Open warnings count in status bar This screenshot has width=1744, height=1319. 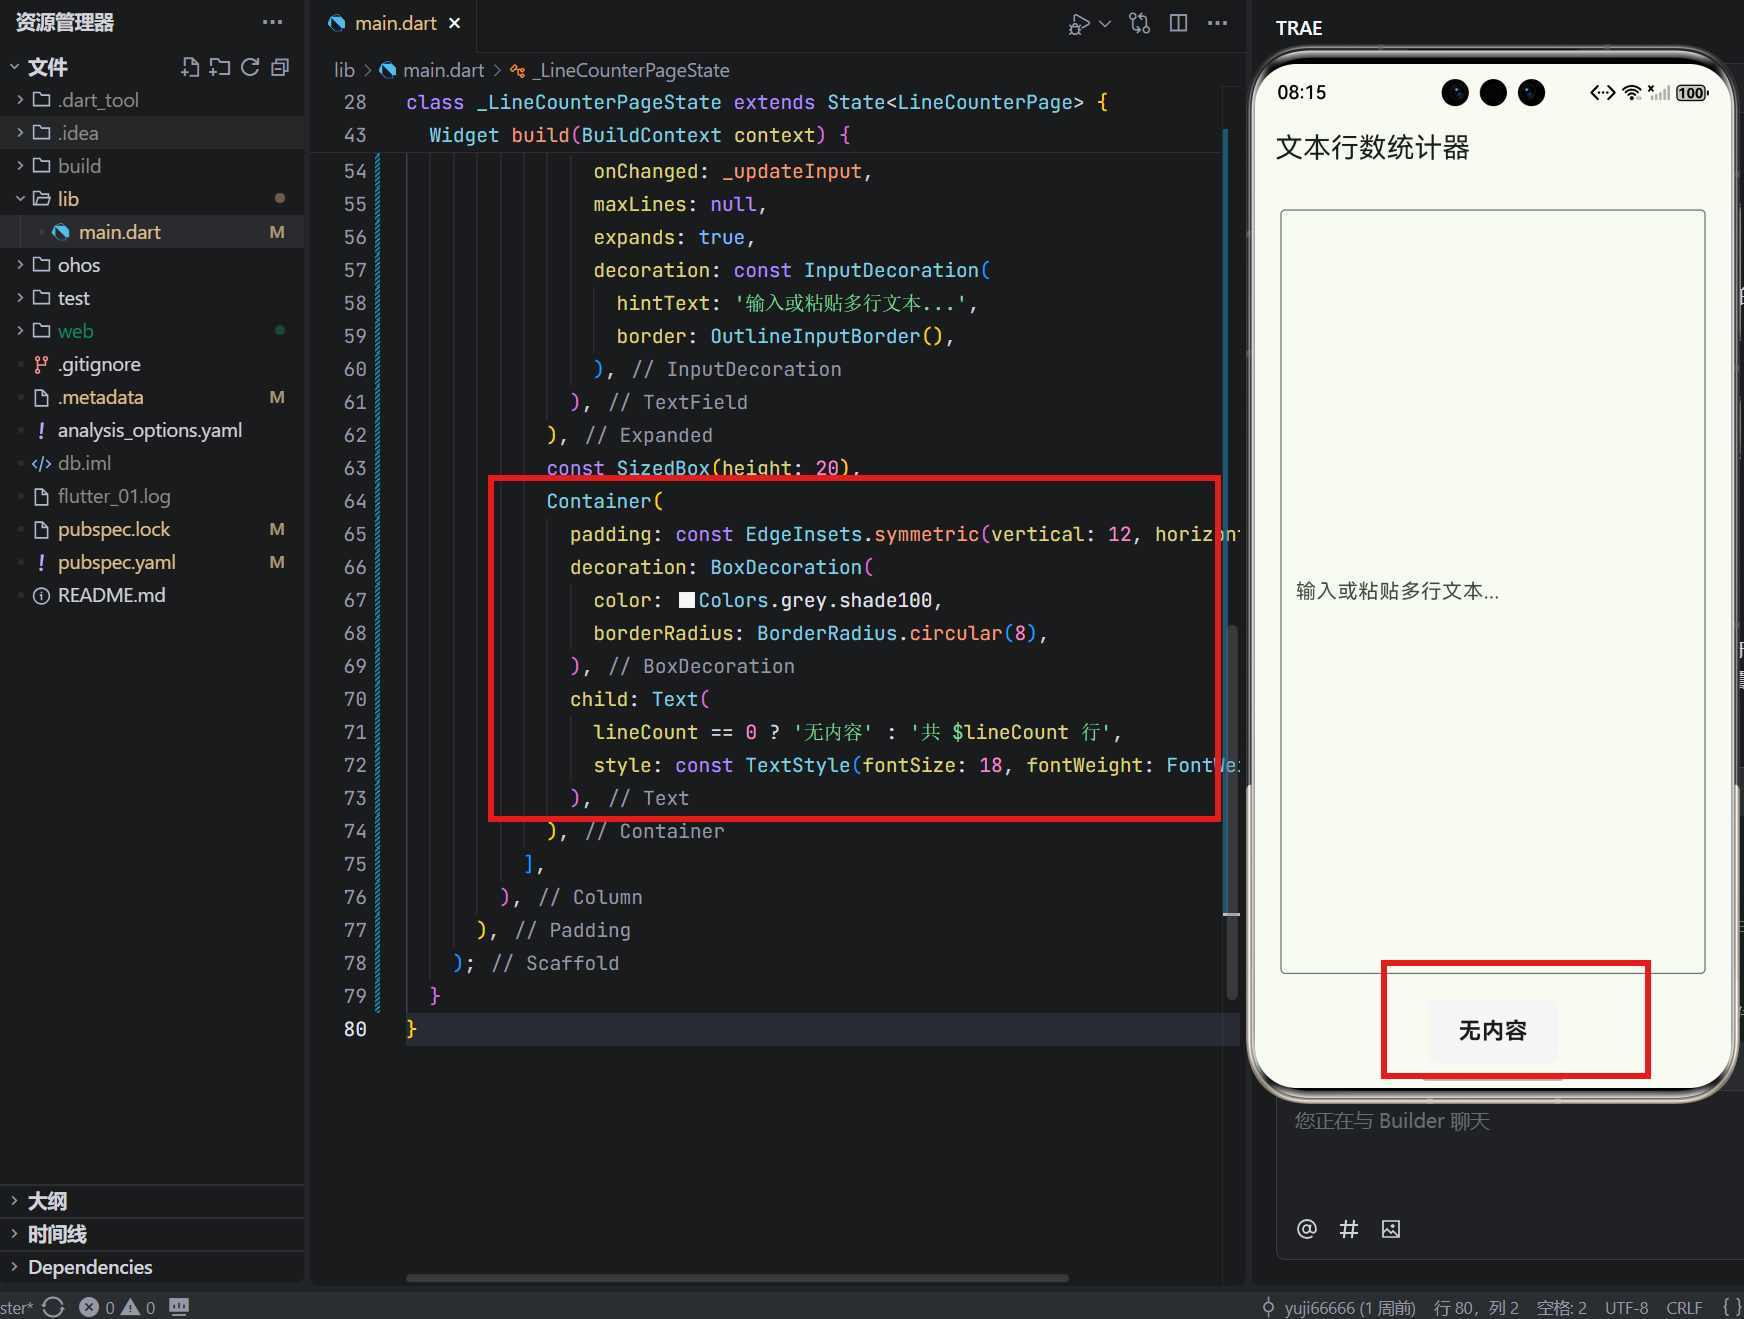pyautogui.click(x=139, y=1307)
